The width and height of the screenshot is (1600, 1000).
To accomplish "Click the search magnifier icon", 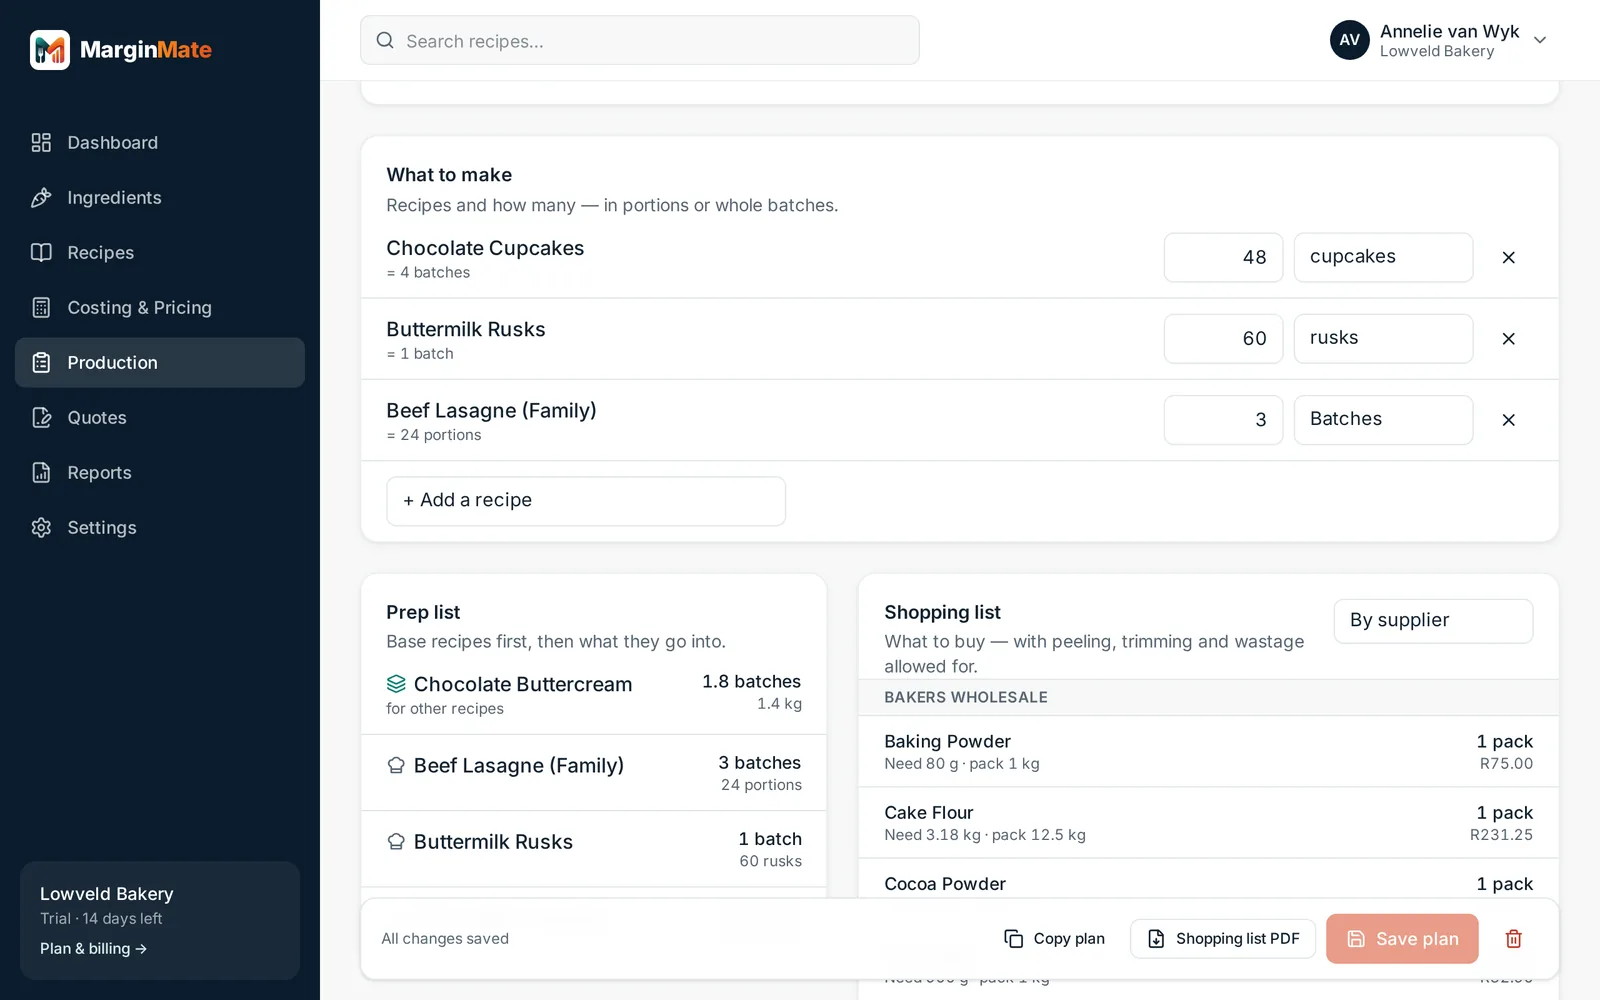I will coord(385,41).
